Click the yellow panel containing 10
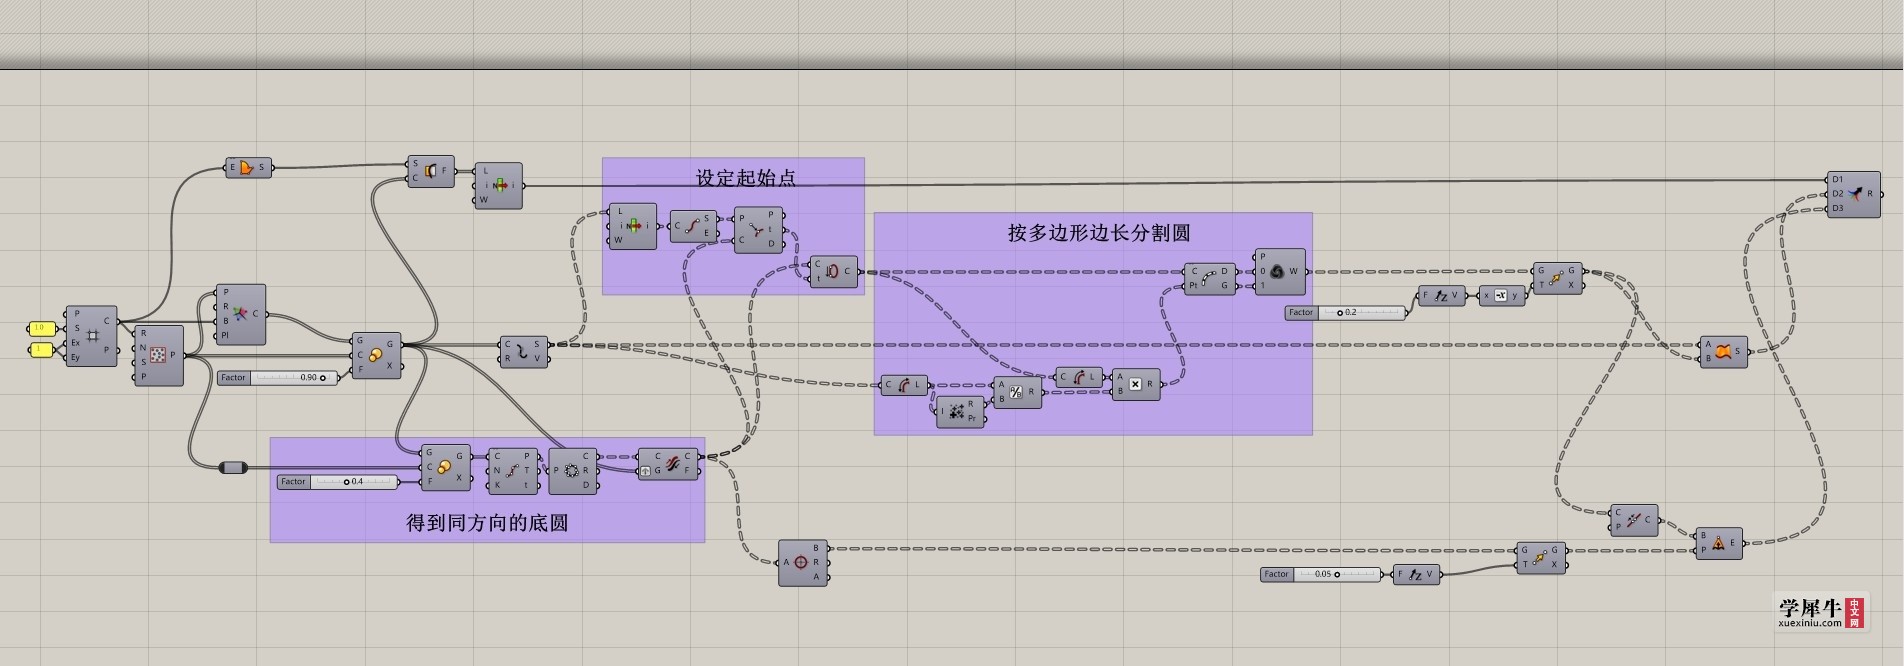Viewport: 1904px width, 666px height. (x=41, y=328)
